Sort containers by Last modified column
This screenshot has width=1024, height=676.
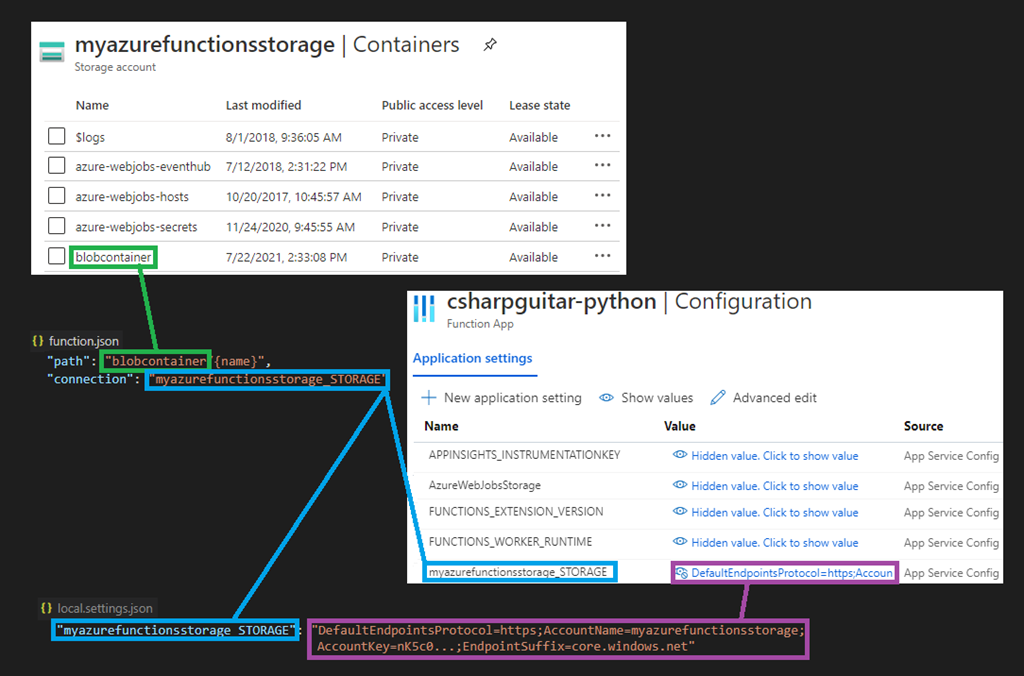click(x=263, y=105)
